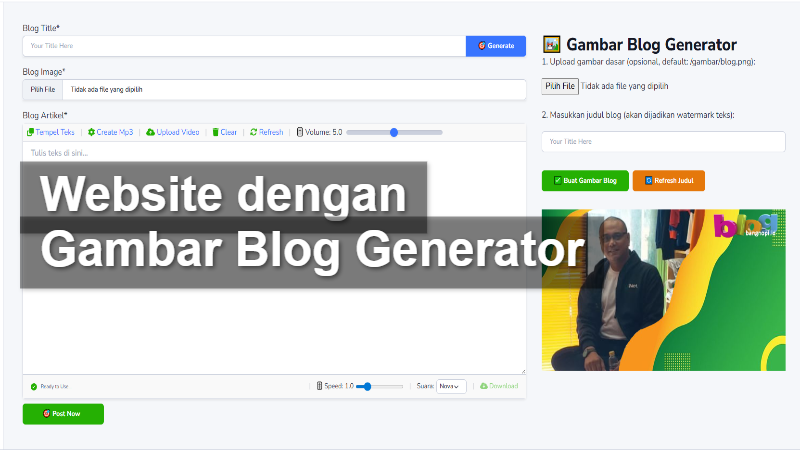Click the green Ready to Use status icon
Screen dimensions: 800x450
click(33, 386)
